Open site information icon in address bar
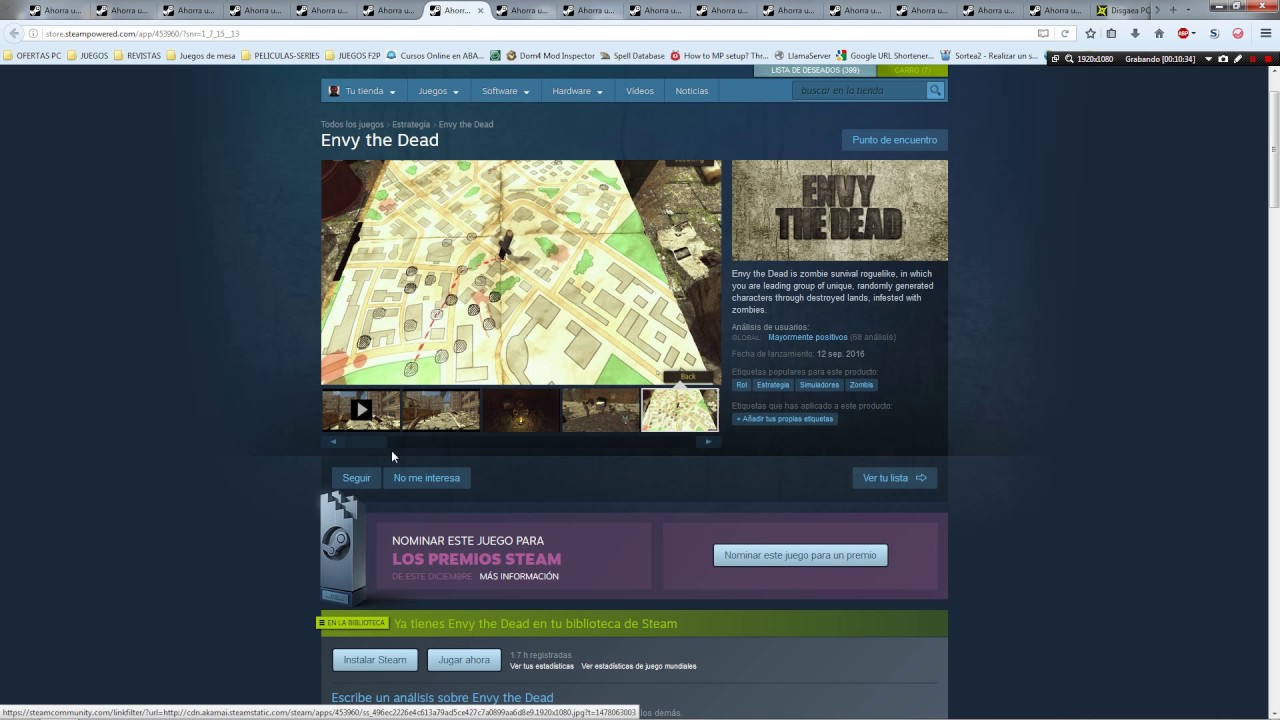The height and width of the screenshot is (720, 1280). 33,34
